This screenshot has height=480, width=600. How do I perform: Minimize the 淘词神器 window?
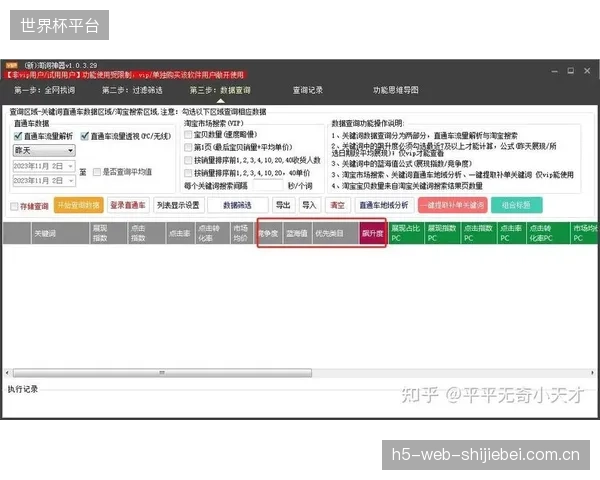click(x=554, y=71)
